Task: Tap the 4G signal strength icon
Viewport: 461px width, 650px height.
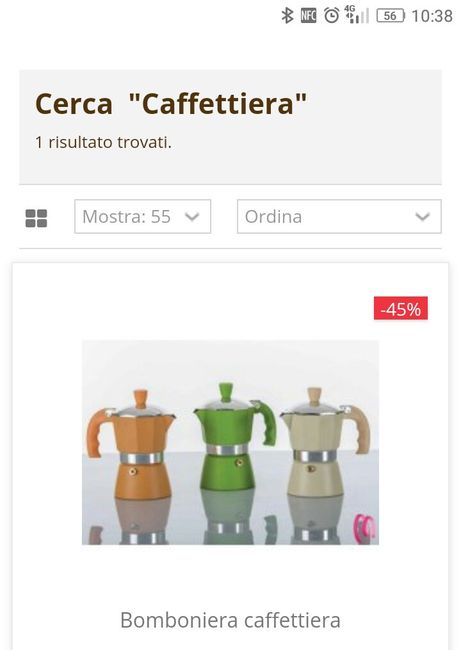Action: click(356, 15)
